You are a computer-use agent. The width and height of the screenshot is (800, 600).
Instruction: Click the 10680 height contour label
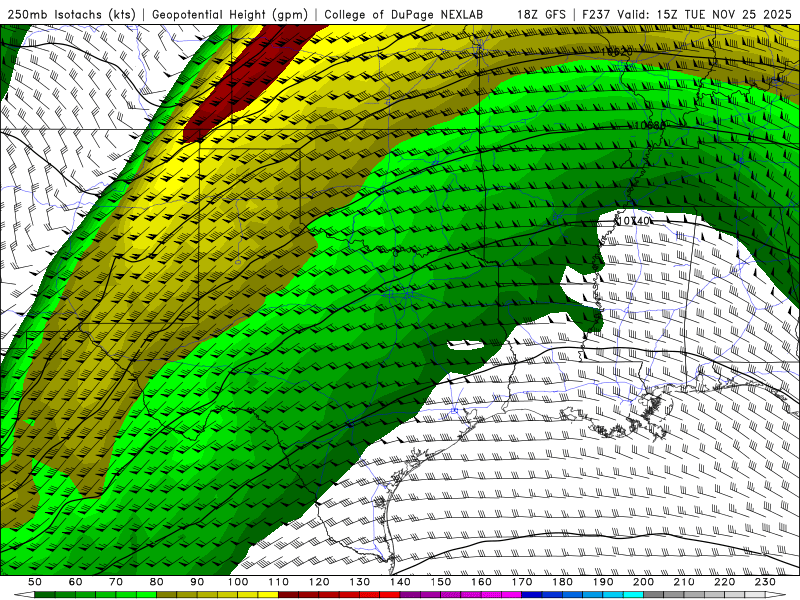point(649,125)
